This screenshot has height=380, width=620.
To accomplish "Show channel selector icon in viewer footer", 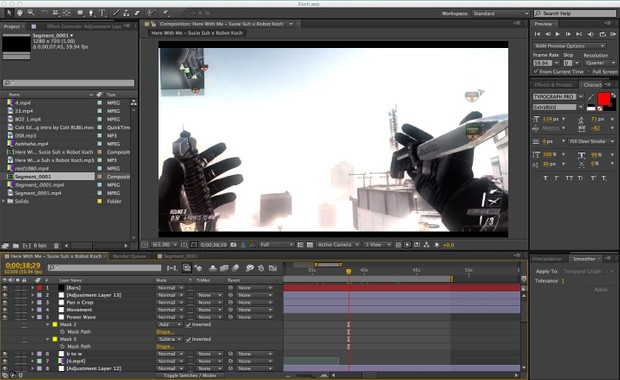I will (x=252, y=245).
